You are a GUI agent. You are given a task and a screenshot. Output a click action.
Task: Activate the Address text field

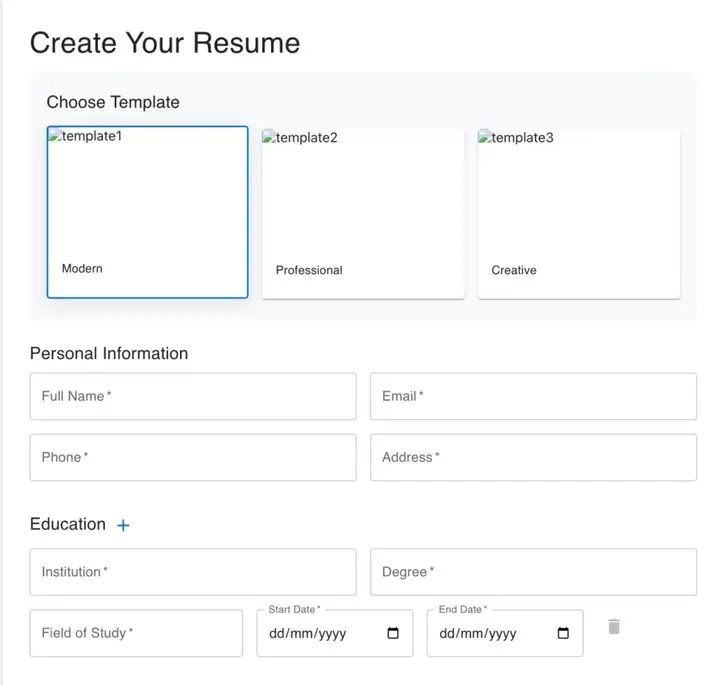click(x=533, y=457)
